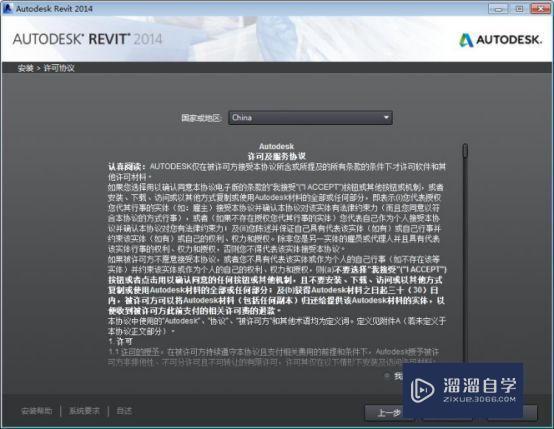Close the Autodesk Revit 2014 installer window

540,9
